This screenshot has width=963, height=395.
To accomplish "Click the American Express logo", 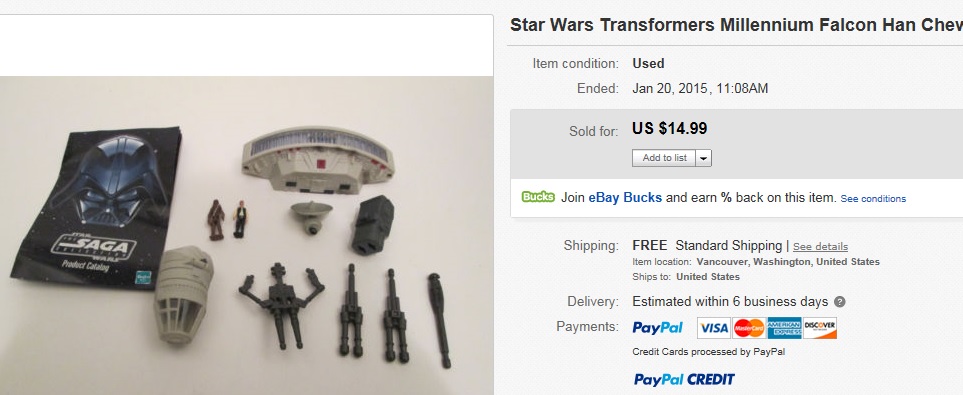I will (x=784, y=328).
